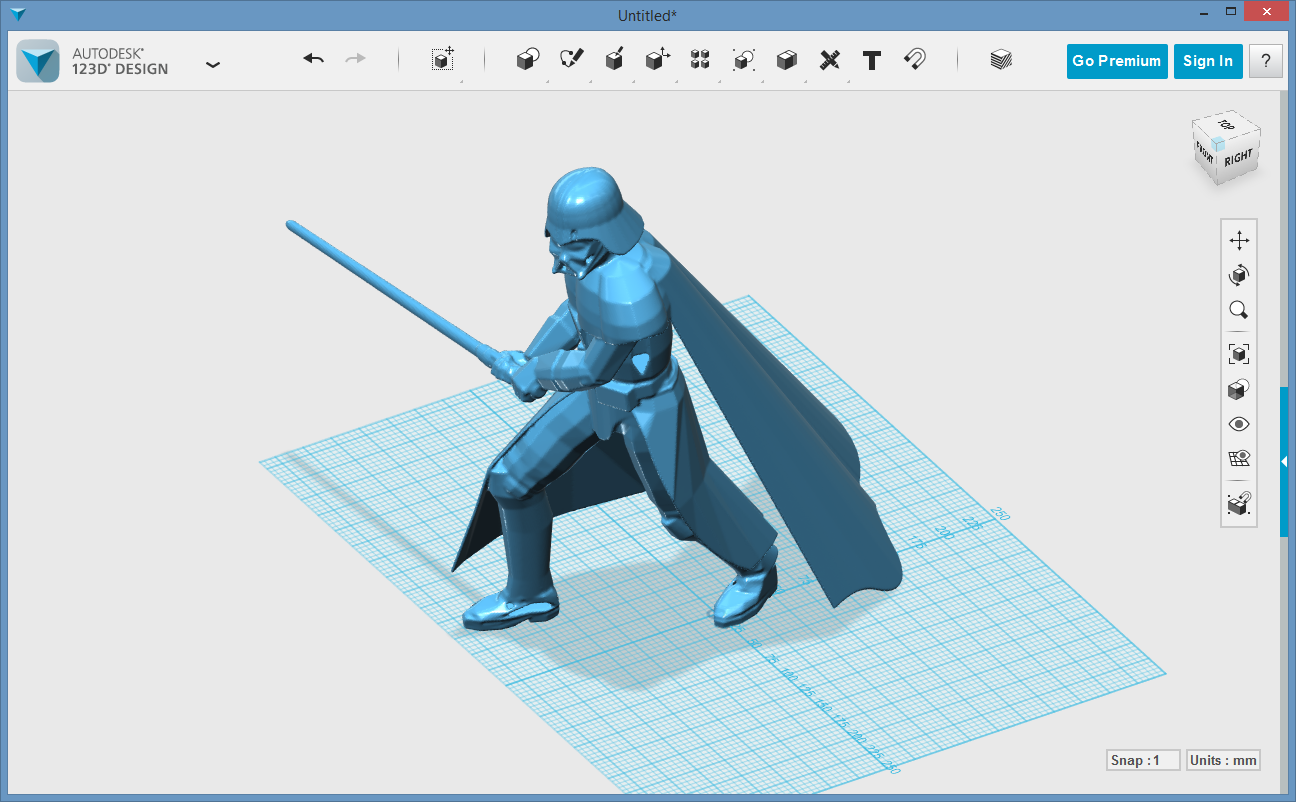Image resolution: width=1296 pixels, height=802 pixels.
Task: Open the Measure ruler tool
Action: [x=829, y=60]
